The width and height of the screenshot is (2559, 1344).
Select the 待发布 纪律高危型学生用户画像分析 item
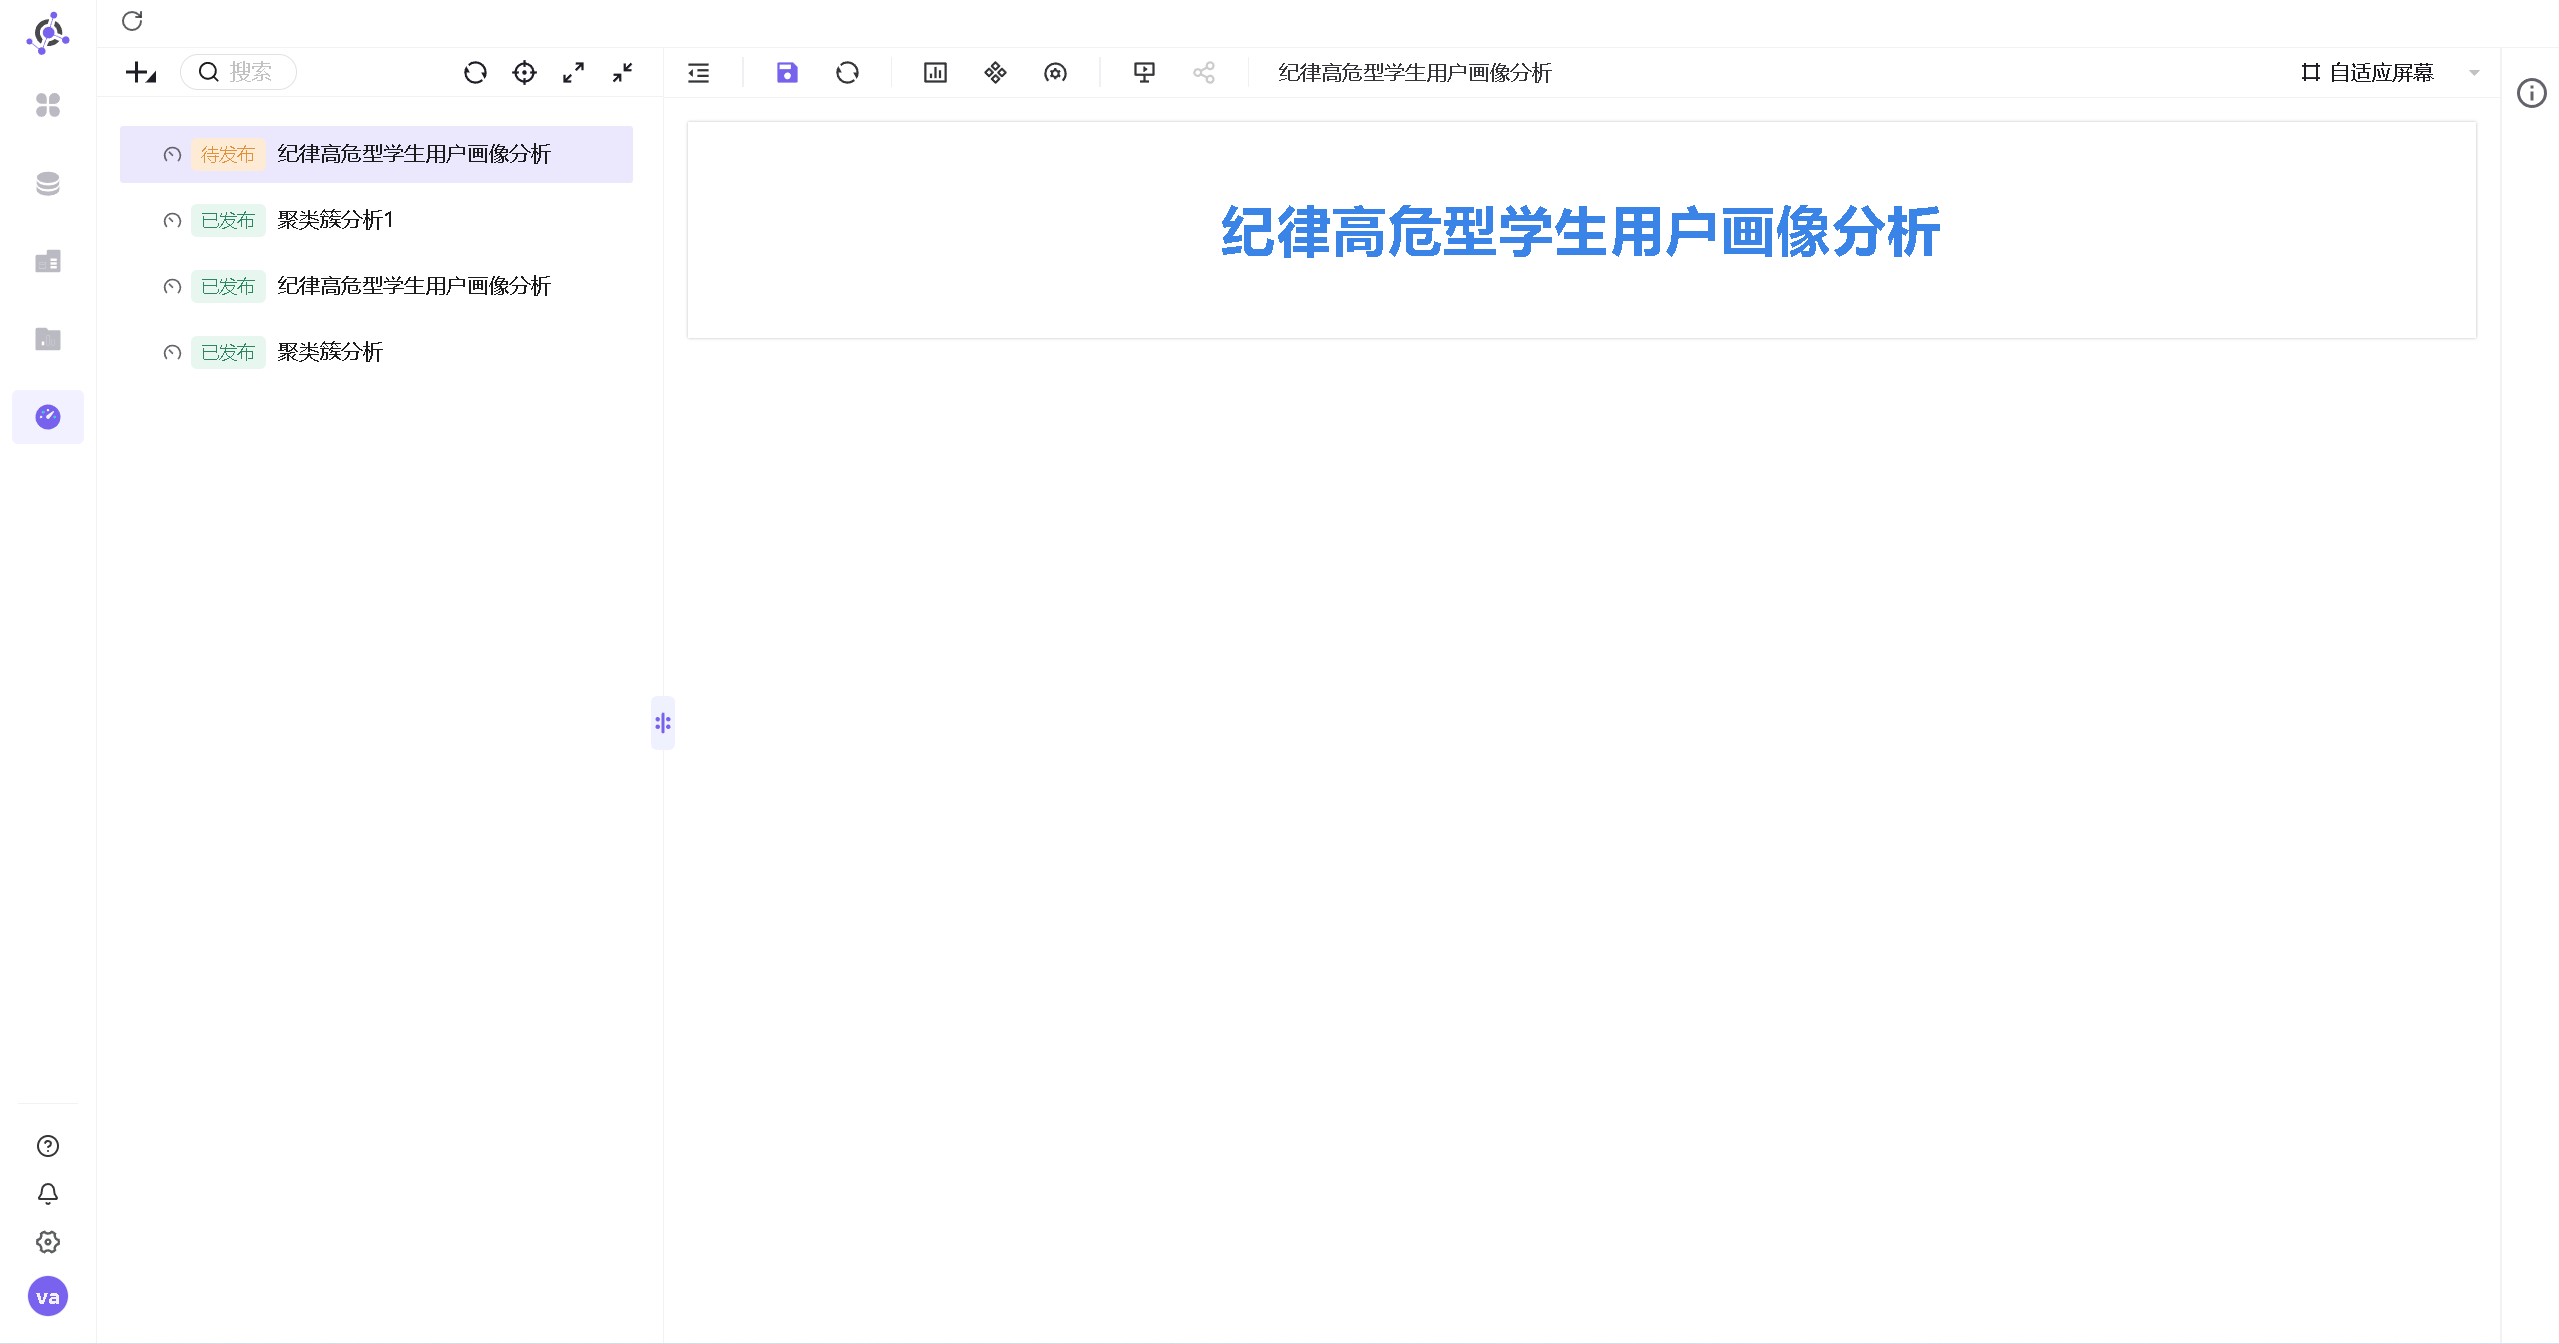376,154
